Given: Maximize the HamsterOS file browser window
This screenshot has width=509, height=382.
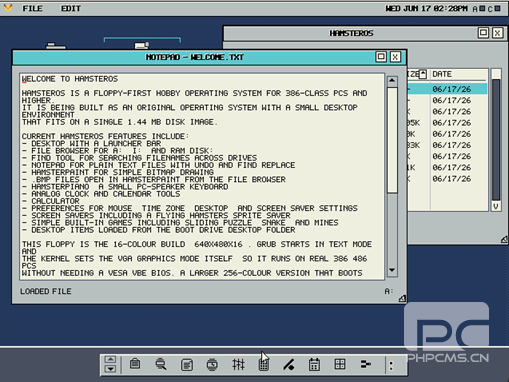Looking at the screenshot, I should 483,33.
